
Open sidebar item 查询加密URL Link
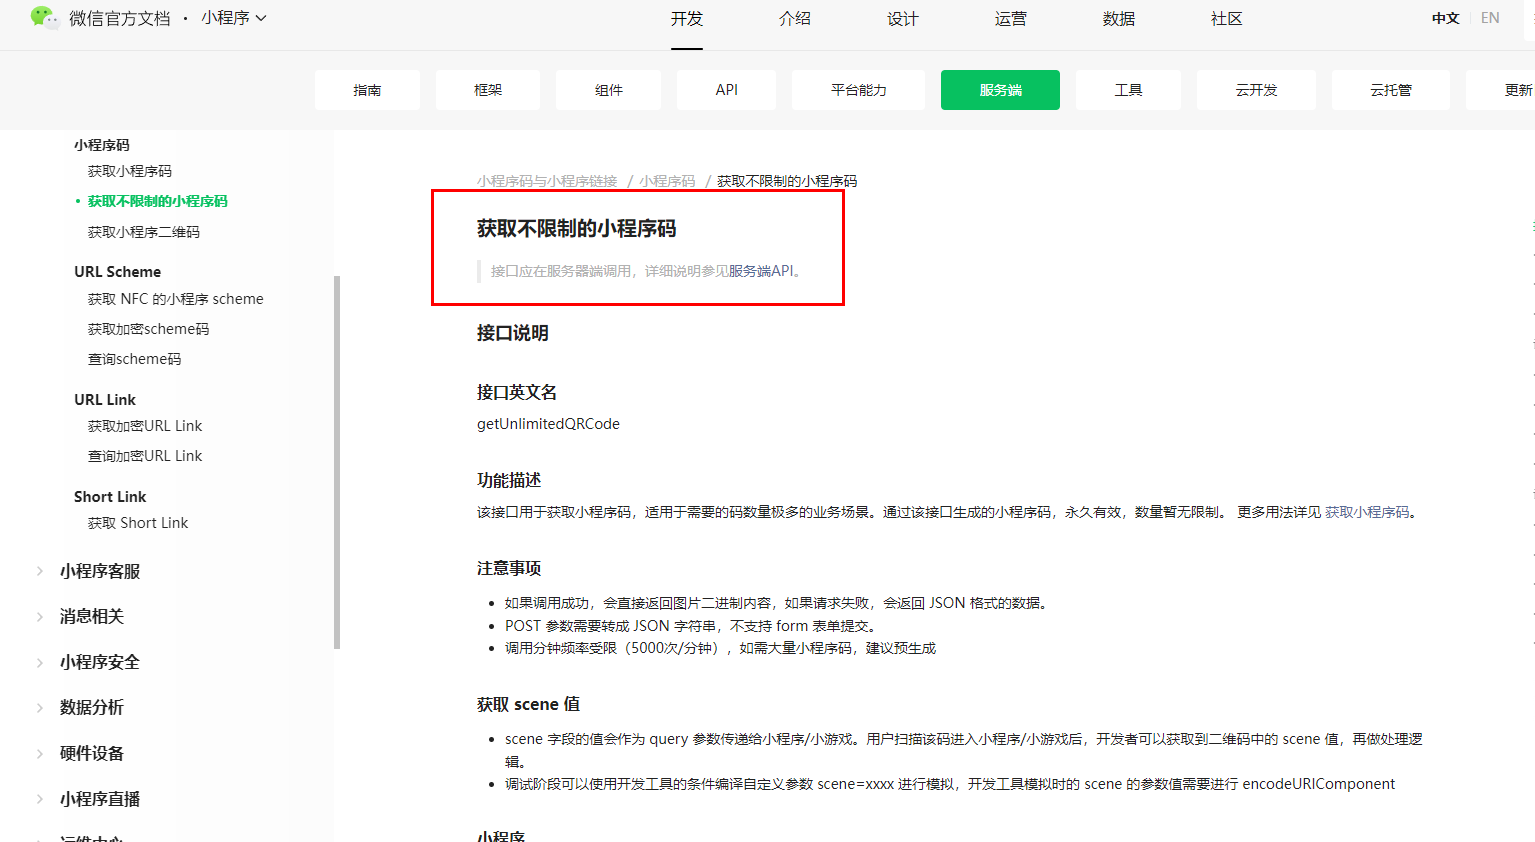point(145,456)
